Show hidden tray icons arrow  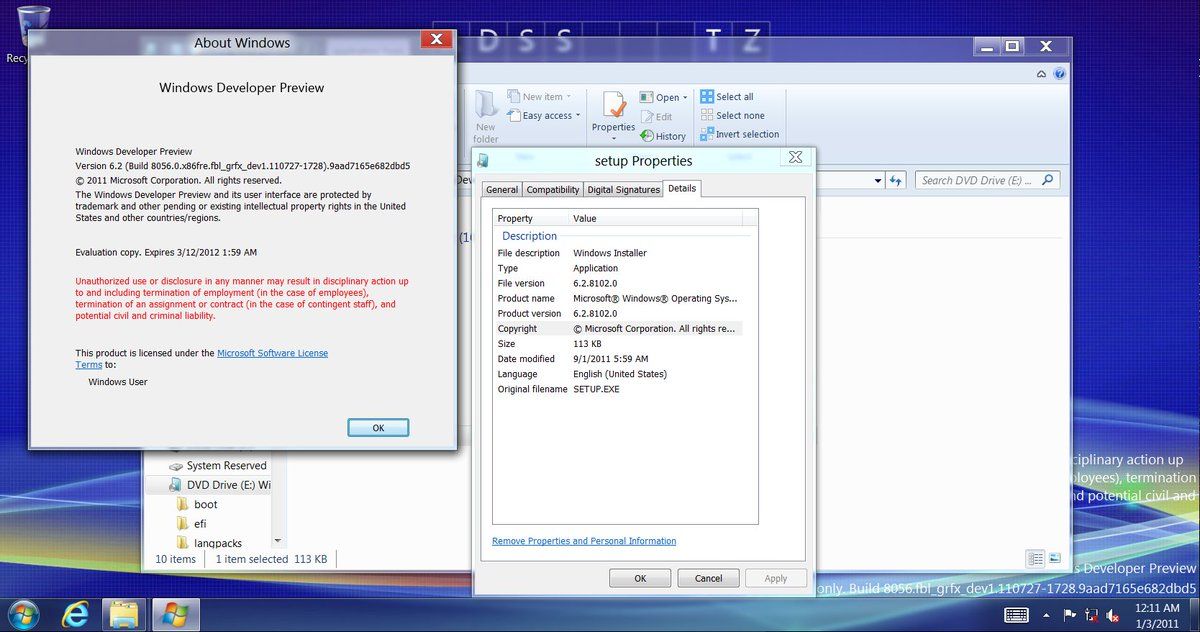1047,615
